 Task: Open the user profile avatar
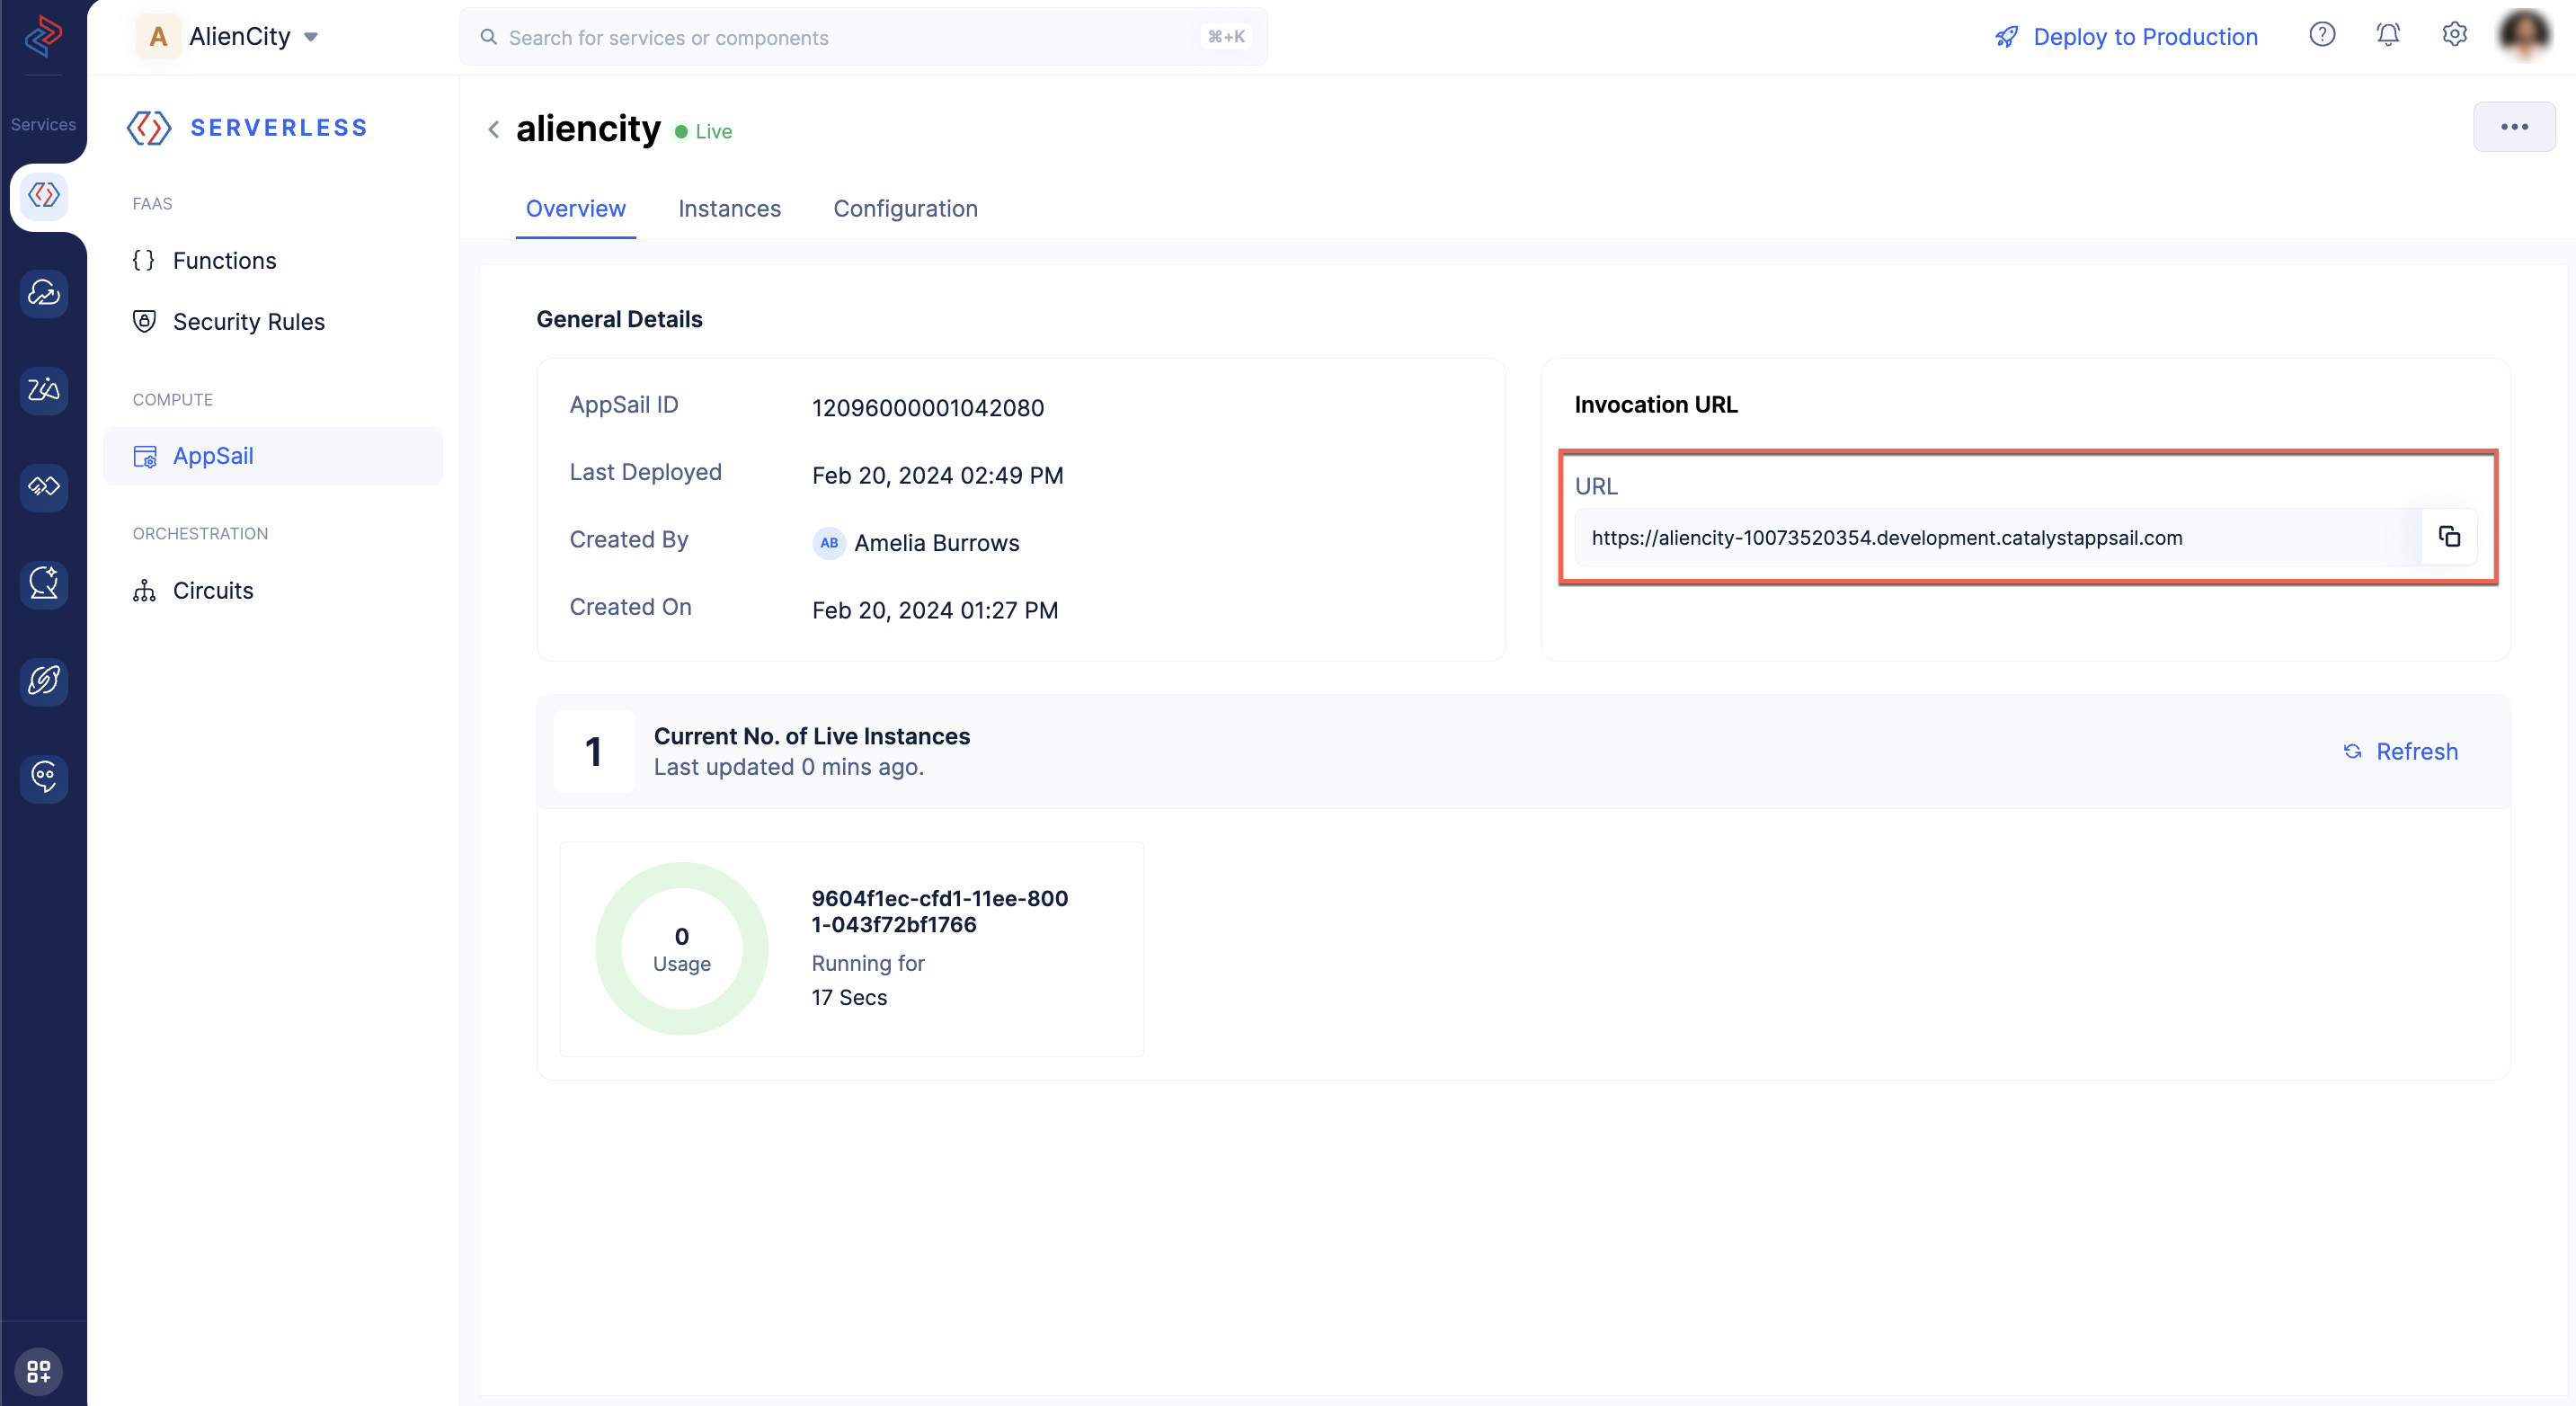(2525, 35)
